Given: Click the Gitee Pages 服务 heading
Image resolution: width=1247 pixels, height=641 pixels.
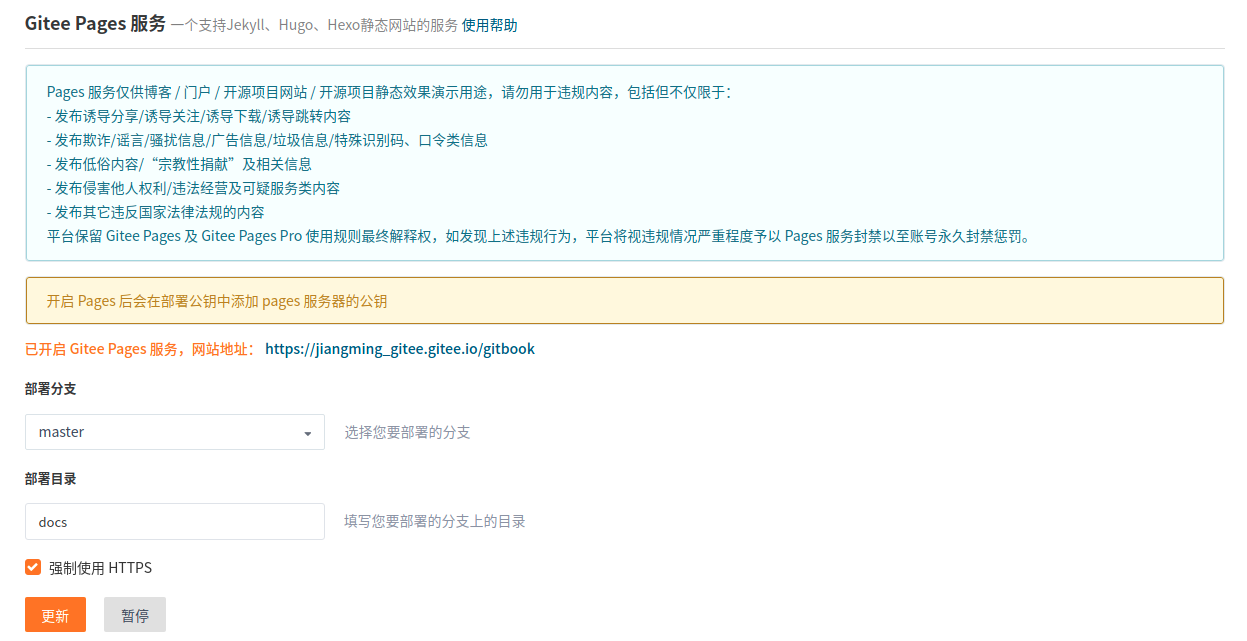Looking at the screenshot, I should pyautogui.click(x=95, y=23).
